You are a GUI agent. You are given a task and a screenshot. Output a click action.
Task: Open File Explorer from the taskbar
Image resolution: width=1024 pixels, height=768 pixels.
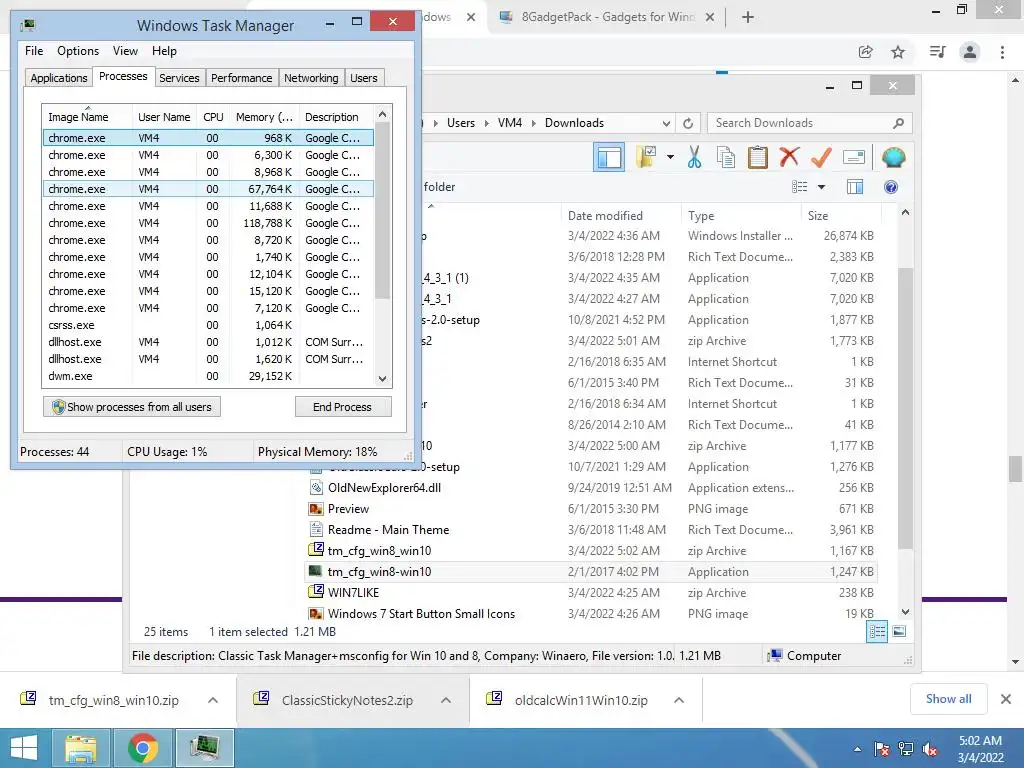(x=81, y=748)
